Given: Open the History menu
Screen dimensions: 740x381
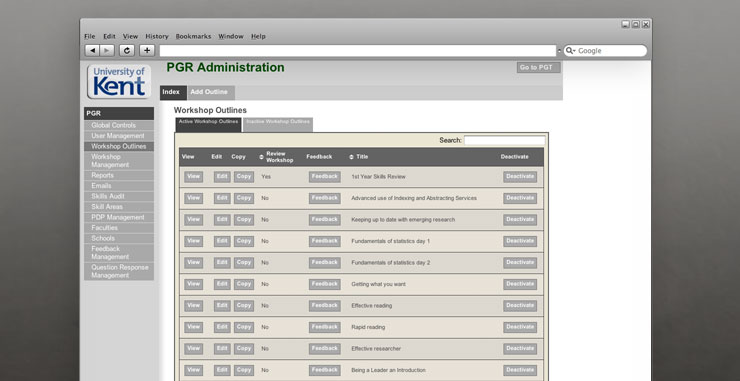Looking at the screenshot, I should coord(157,36).
